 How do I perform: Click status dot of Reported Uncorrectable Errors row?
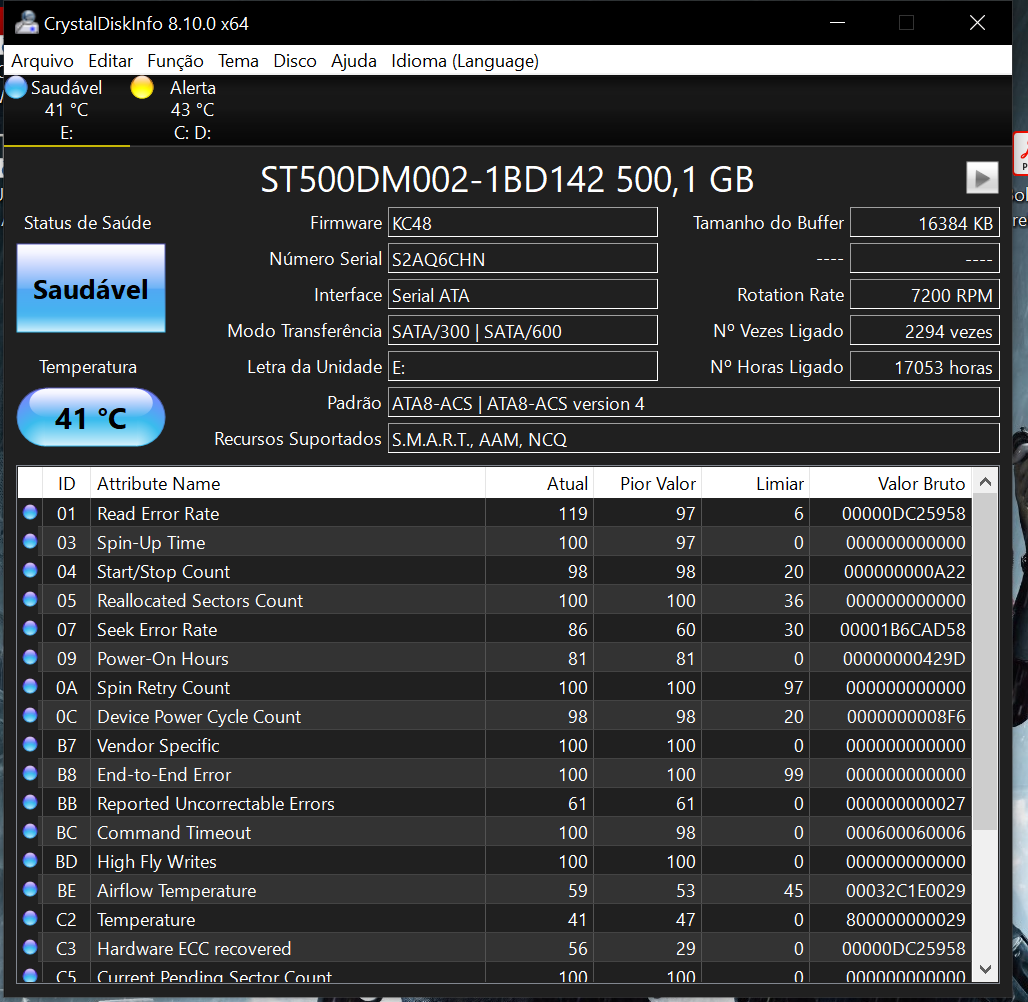pos(30,802)
